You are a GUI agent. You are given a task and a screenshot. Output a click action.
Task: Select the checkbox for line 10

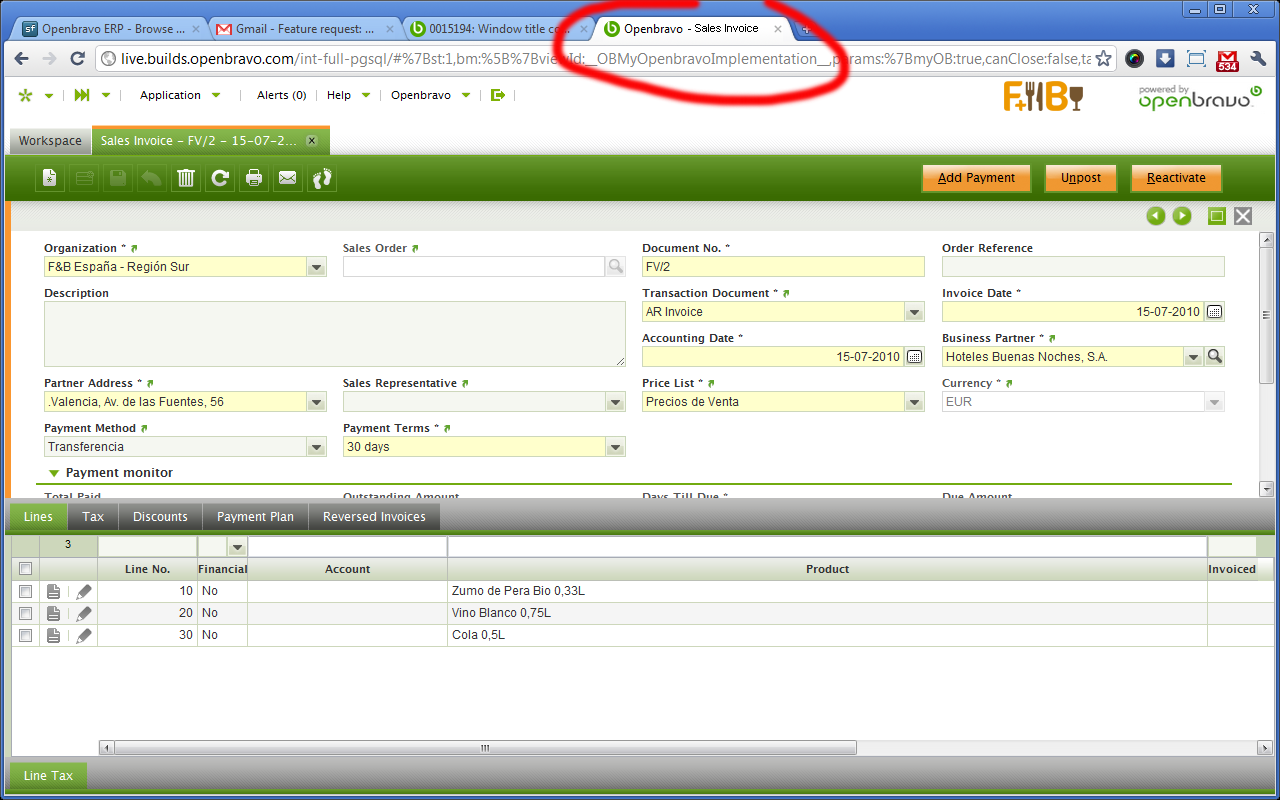(x=26, y=592)
